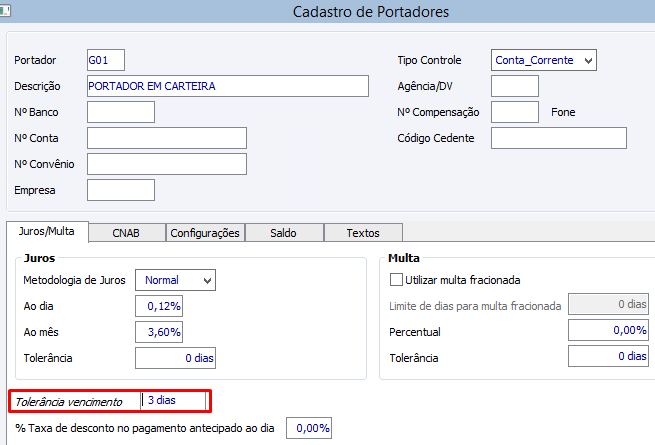This screenshot has height=445, width=655.
Task: Open the Configurações tab
Action: tap(205, 233)
